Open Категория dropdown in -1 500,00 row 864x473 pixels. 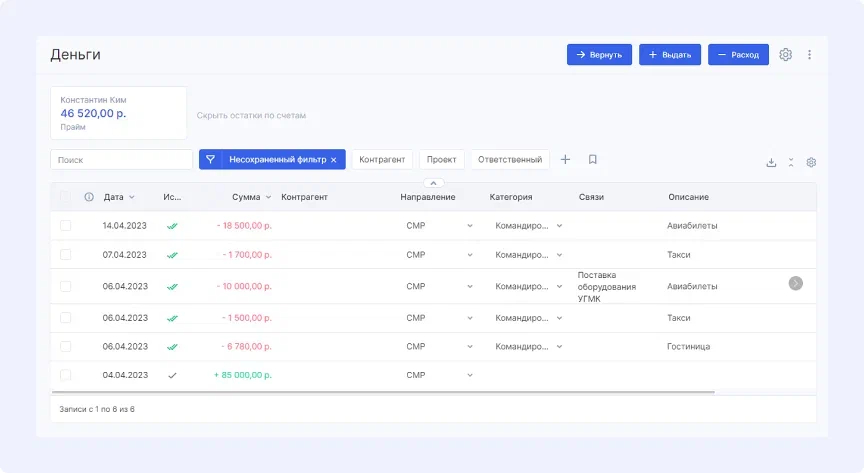559,318
